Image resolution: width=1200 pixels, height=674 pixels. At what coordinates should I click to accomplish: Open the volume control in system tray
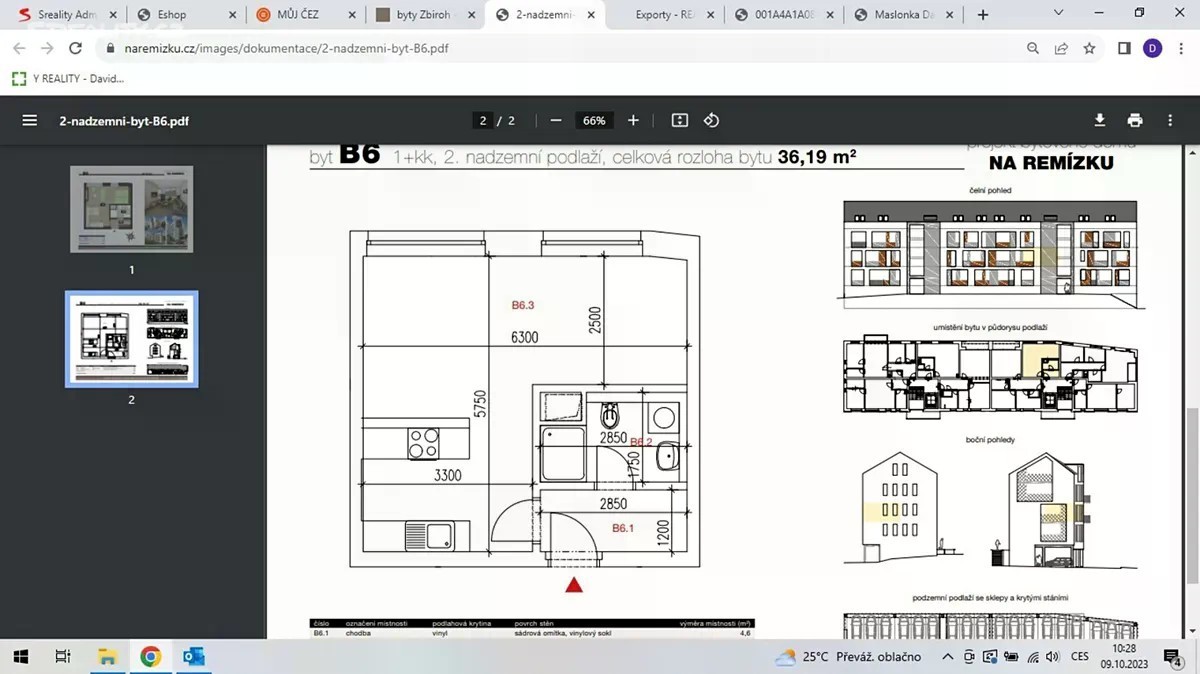click(1053, 657)
